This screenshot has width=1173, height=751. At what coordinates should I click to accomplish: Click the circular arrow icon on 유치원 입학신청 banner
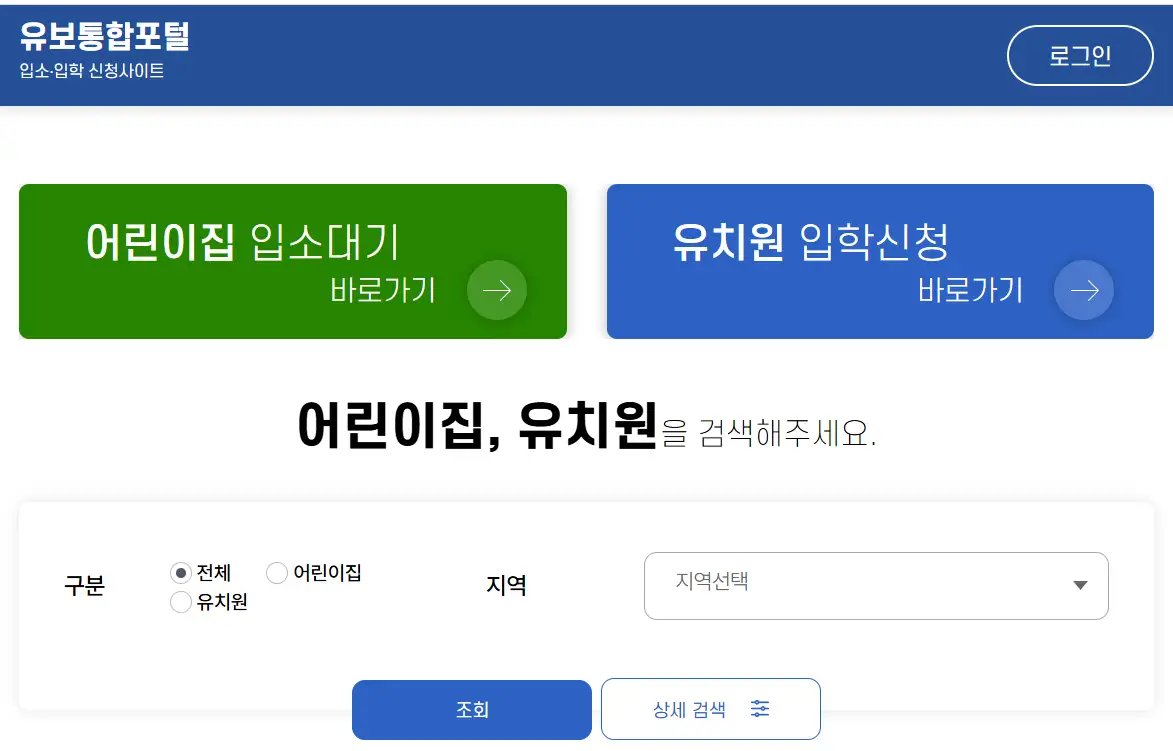coord(1083,290)
